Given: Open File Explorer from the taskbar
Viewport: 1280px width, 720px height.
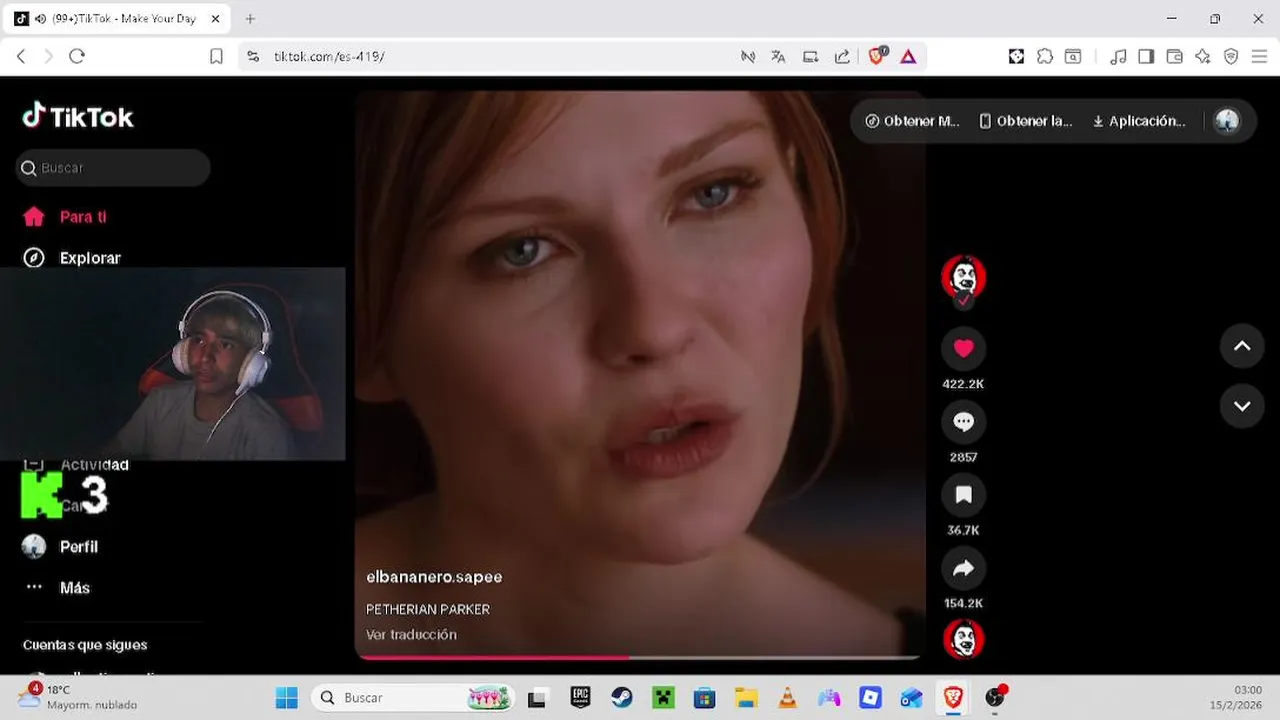Looking at the screenshot, I should tap(746, 697).
